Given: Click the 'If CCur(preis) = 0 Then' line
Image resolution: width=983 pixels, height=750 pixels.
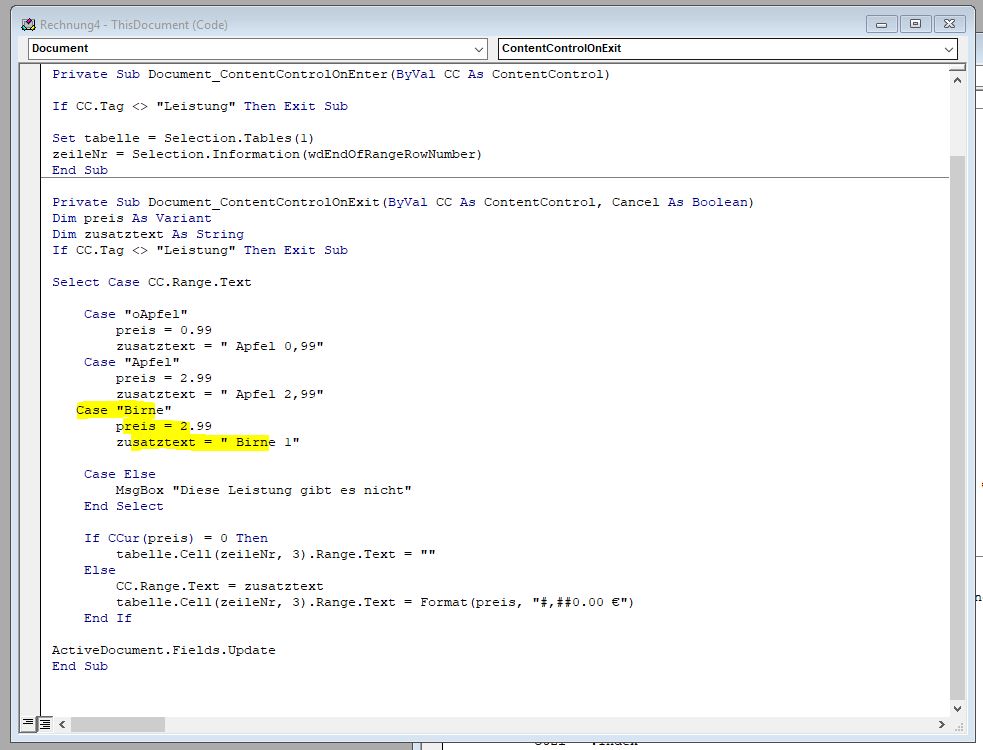Looking at the screenshot, I should [176, 538].
